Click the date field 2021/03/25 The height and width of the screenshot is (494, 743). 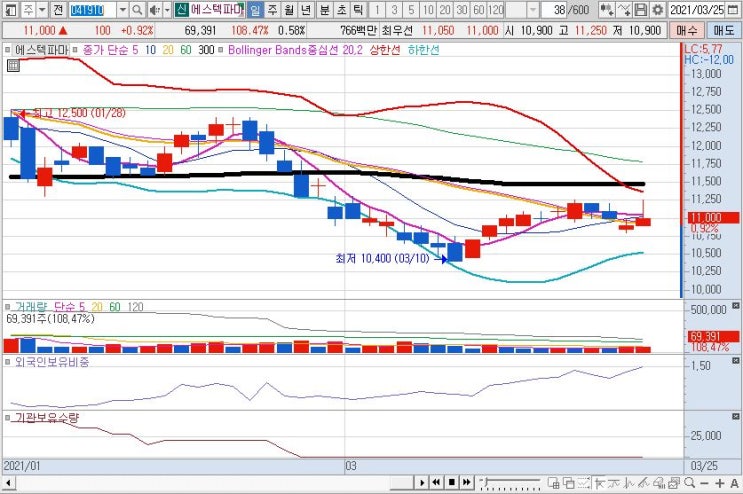(x=697, y=9)
